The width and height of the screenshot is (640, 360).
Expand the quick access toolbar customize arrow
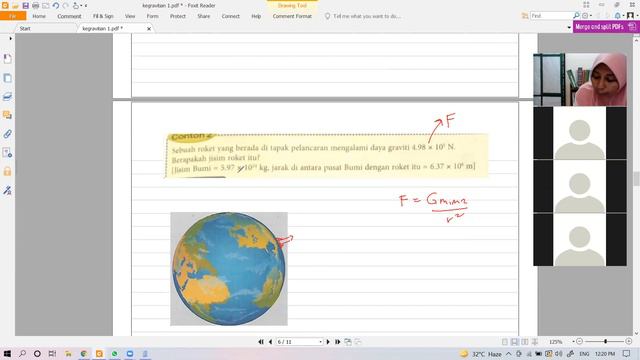point(86,6)
